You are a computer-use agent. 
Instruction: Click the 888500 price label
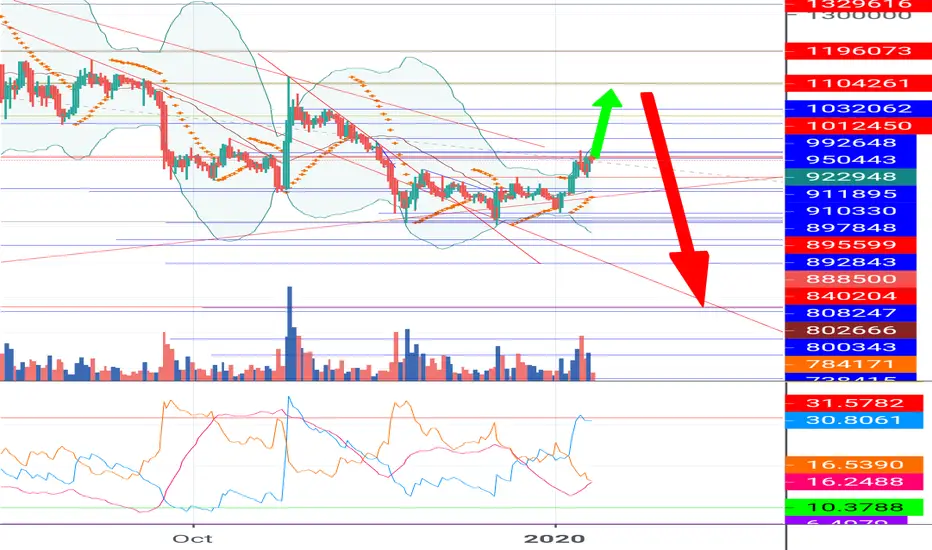pos(851,279)
